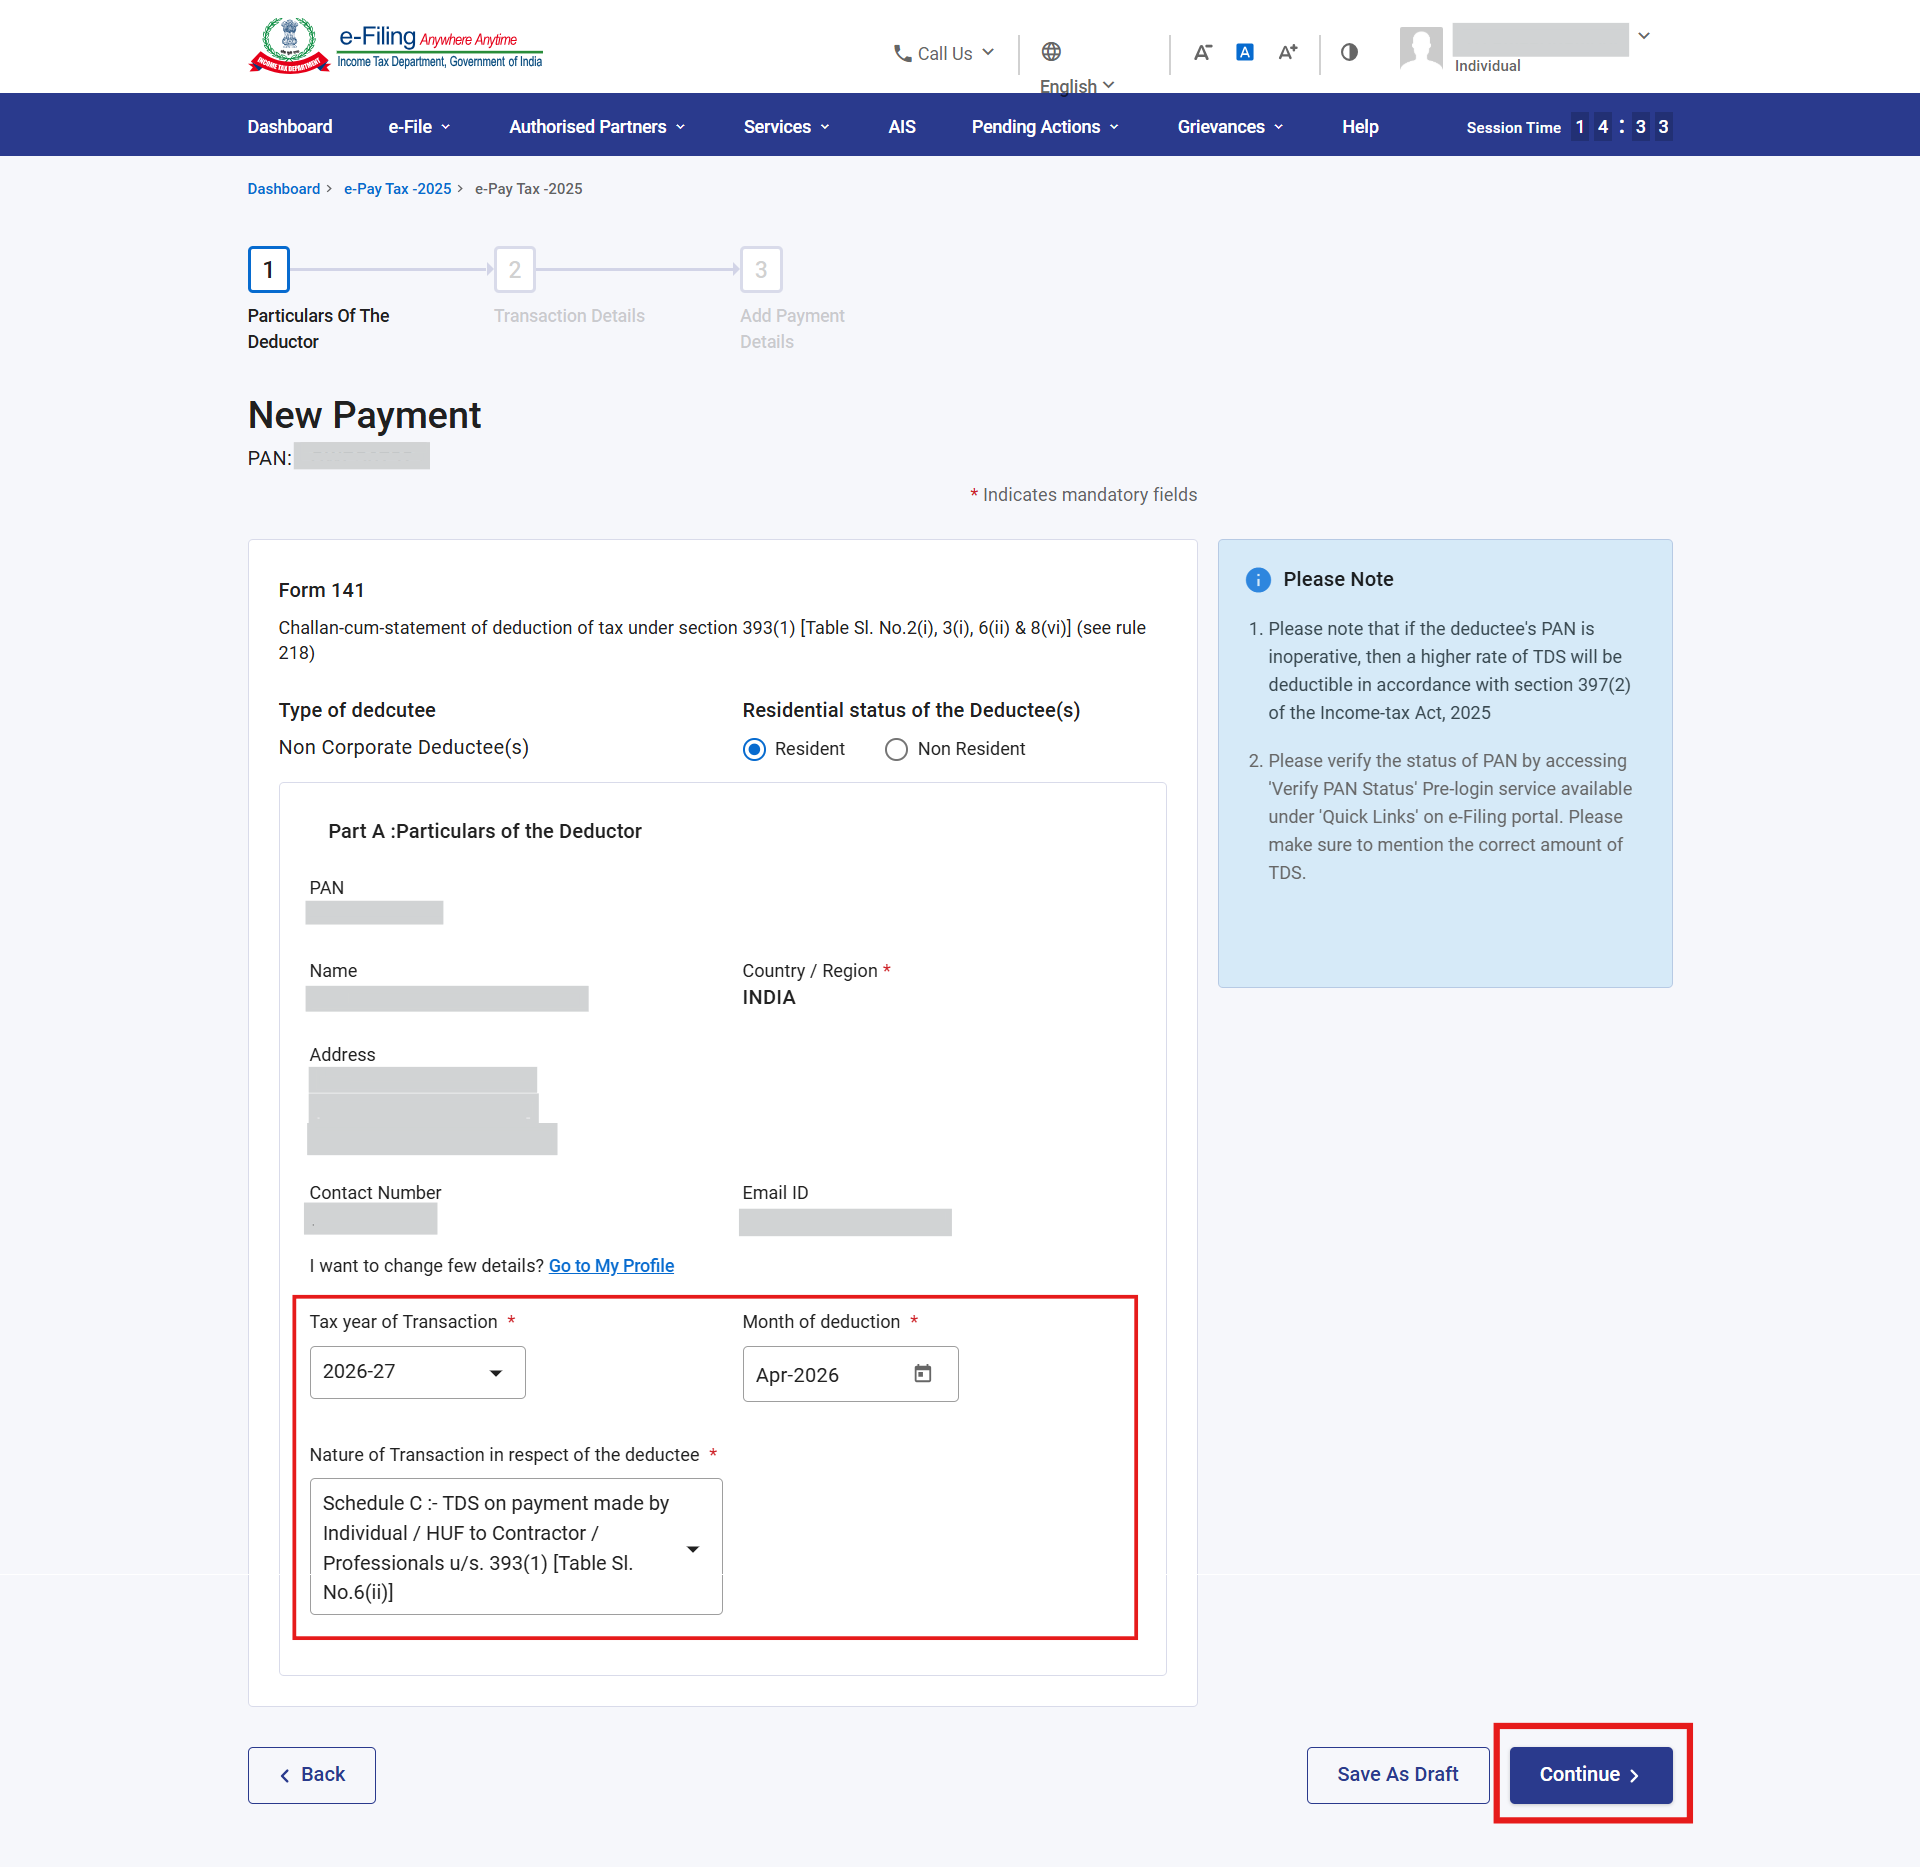The width and height of the screenshot is (1920, 1867).
Task: Open the Month of deduction calendar icon
Action: click(x=922, y=1373)
